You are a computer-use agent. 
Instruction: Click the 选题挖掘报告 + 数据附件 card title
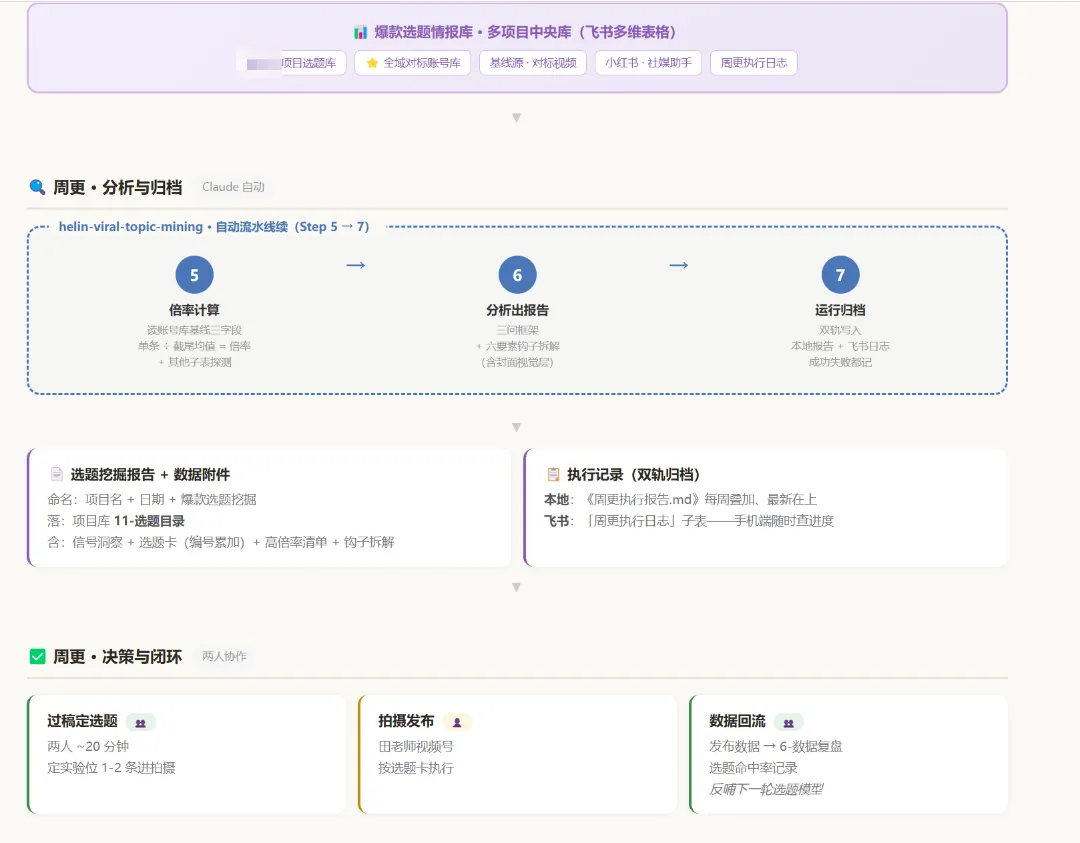pos(150,475)
